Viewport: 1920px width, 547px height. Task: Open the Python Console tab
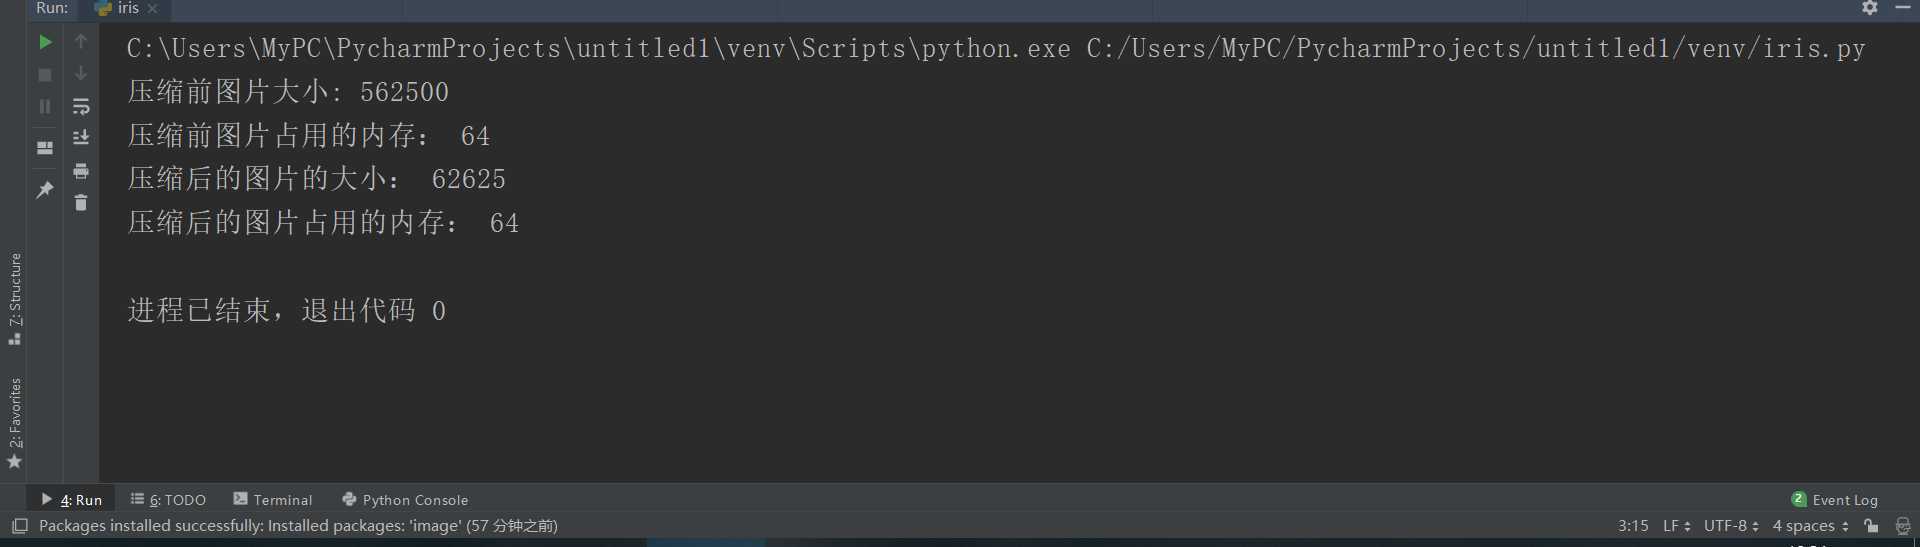405,499
